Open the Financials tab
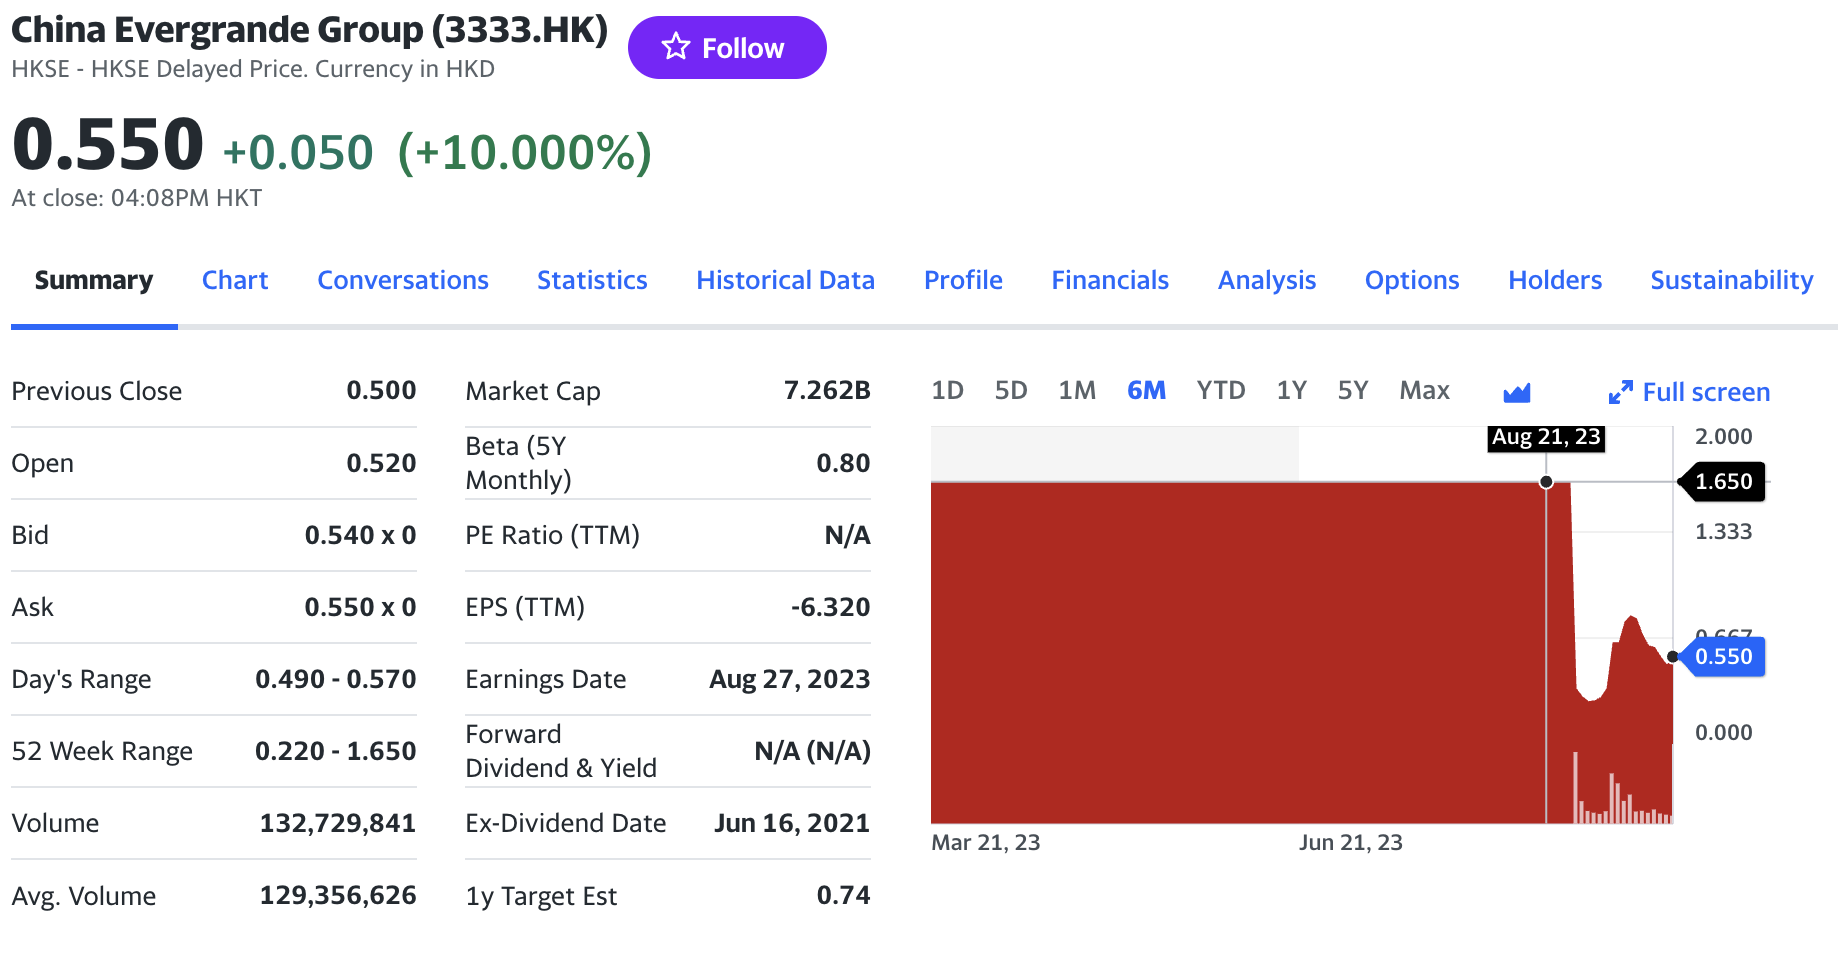 [1110, 280]
